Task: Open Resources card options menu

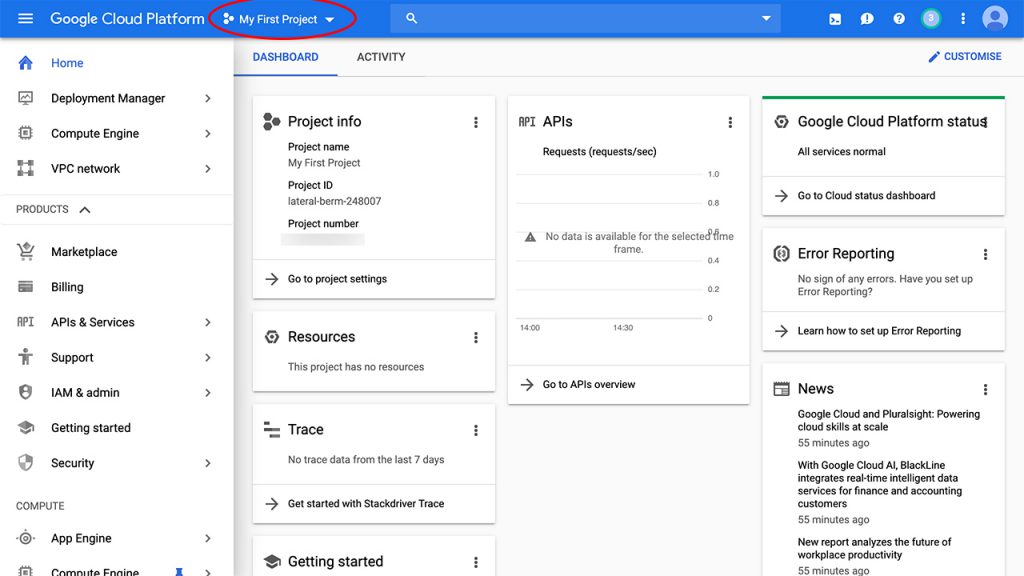Action: coord(476,338)
